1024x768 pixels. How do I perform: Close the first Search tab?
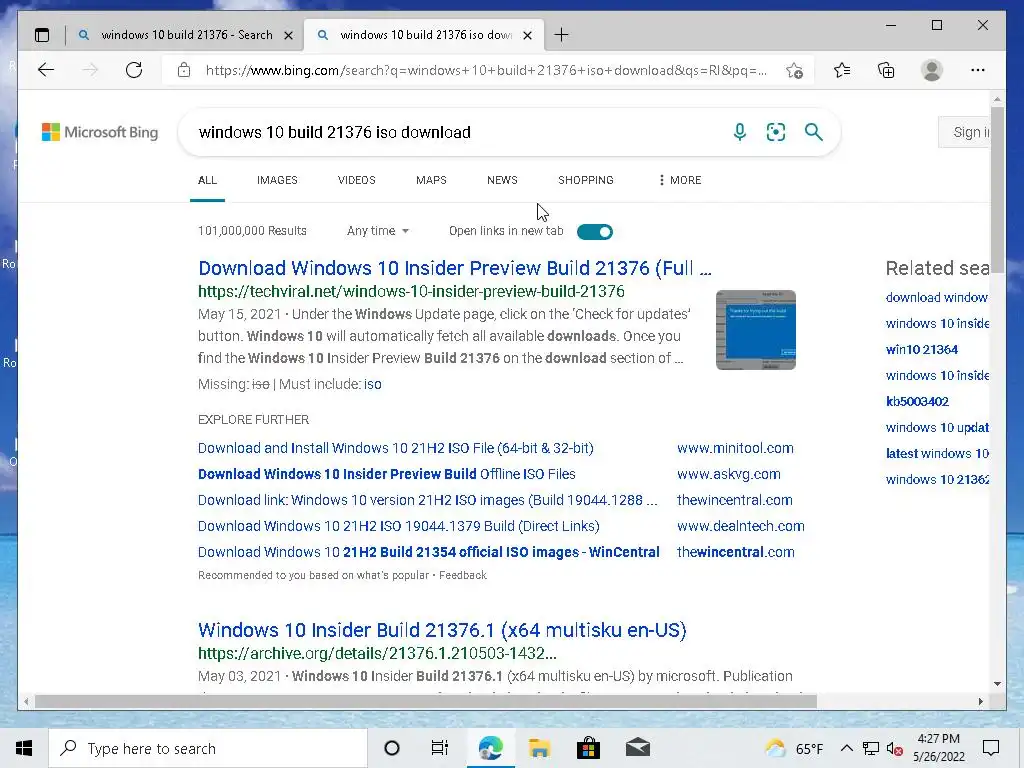tap(288, 36)
